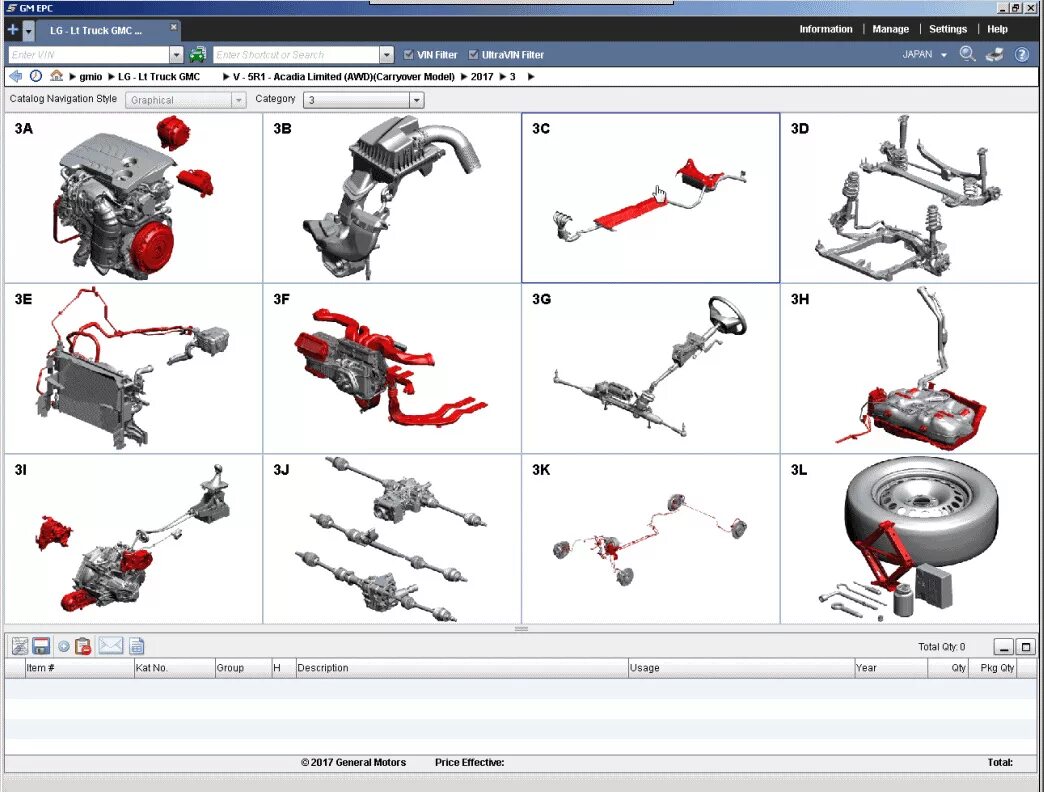1044x792 pixels.
Task: Minimize the parts list panel
Action: click(x=1003, y=646)
